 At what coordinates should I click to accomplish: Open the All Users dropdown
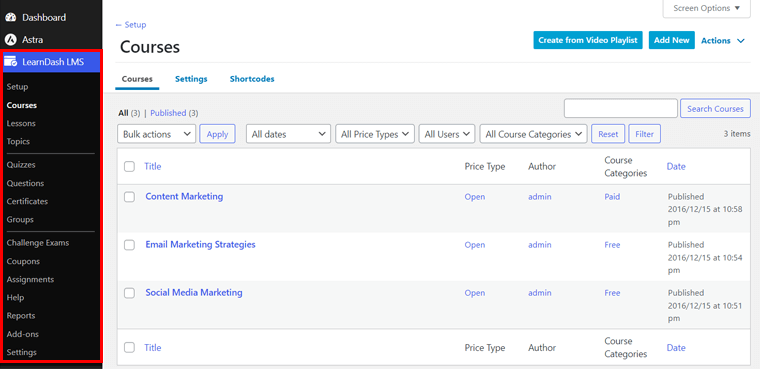click(447, 134)
